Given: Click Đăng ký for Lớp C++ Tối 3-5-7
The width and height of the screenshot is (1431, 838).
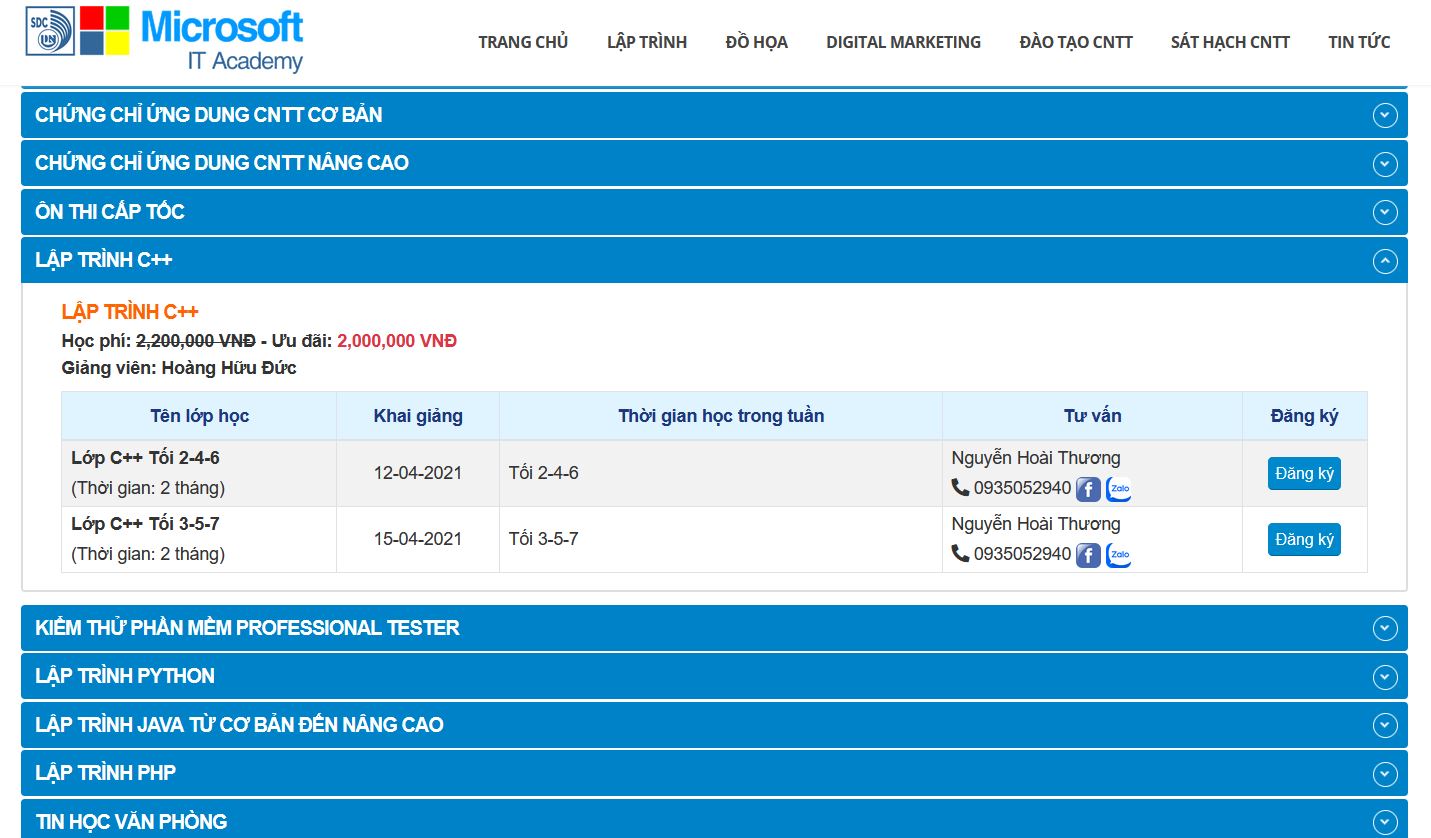Looking at the screenshot, I should point(1304,539).
